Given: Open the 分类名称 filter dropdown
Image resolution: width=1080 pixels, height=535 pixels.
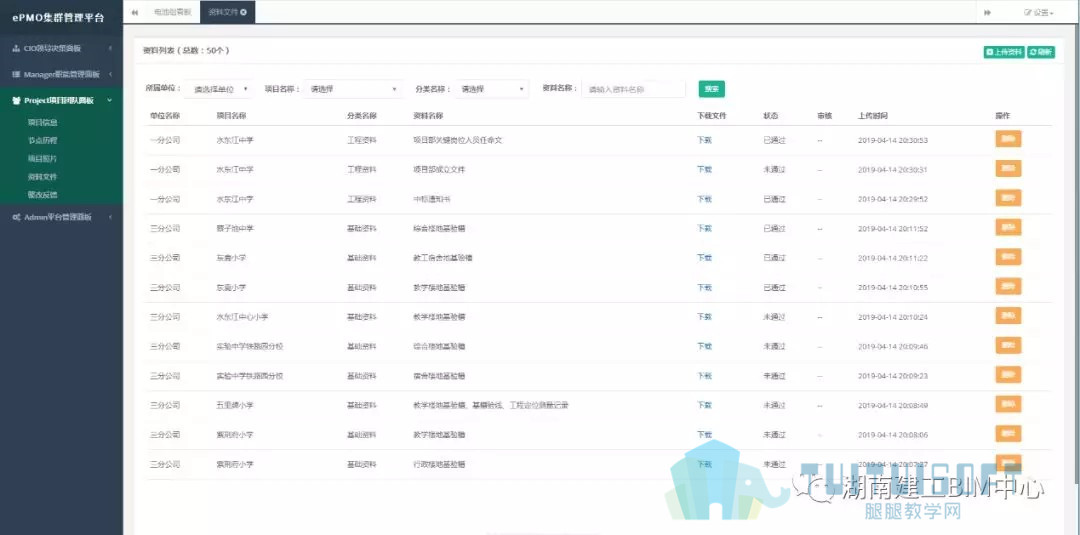Looking at the screenshot, I should pyautogui.click(x=492, y=90).
